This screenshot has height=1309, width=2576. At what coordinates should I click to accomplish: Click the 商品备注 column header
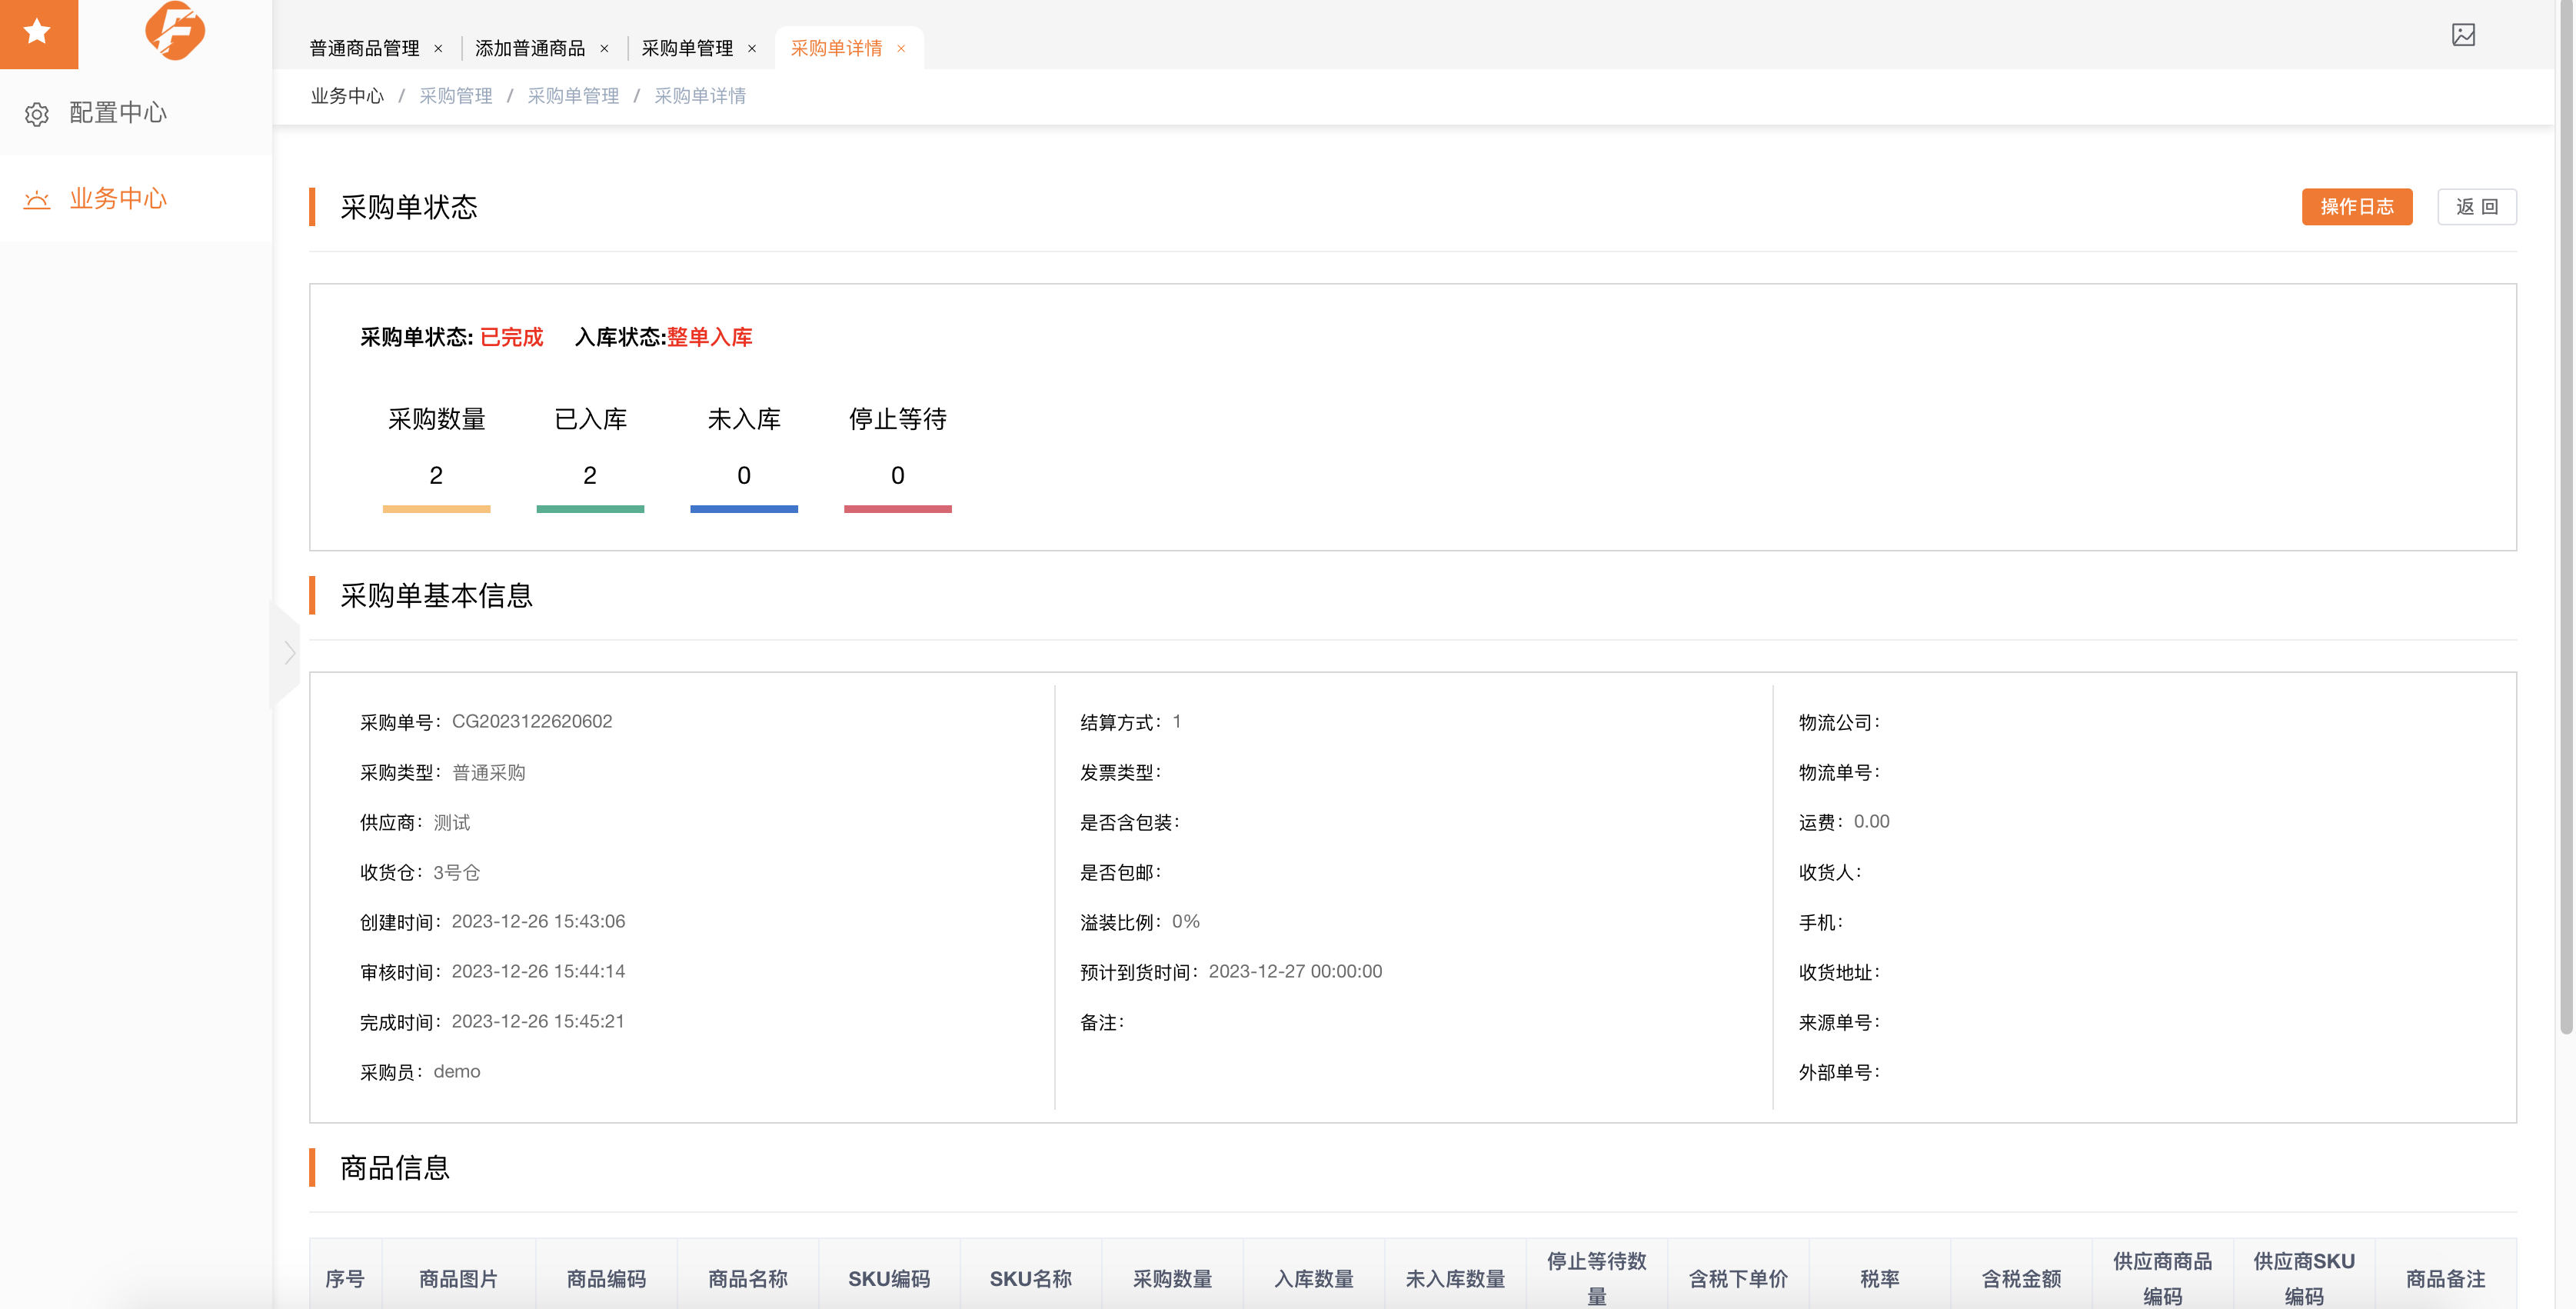[2445, 1279]
